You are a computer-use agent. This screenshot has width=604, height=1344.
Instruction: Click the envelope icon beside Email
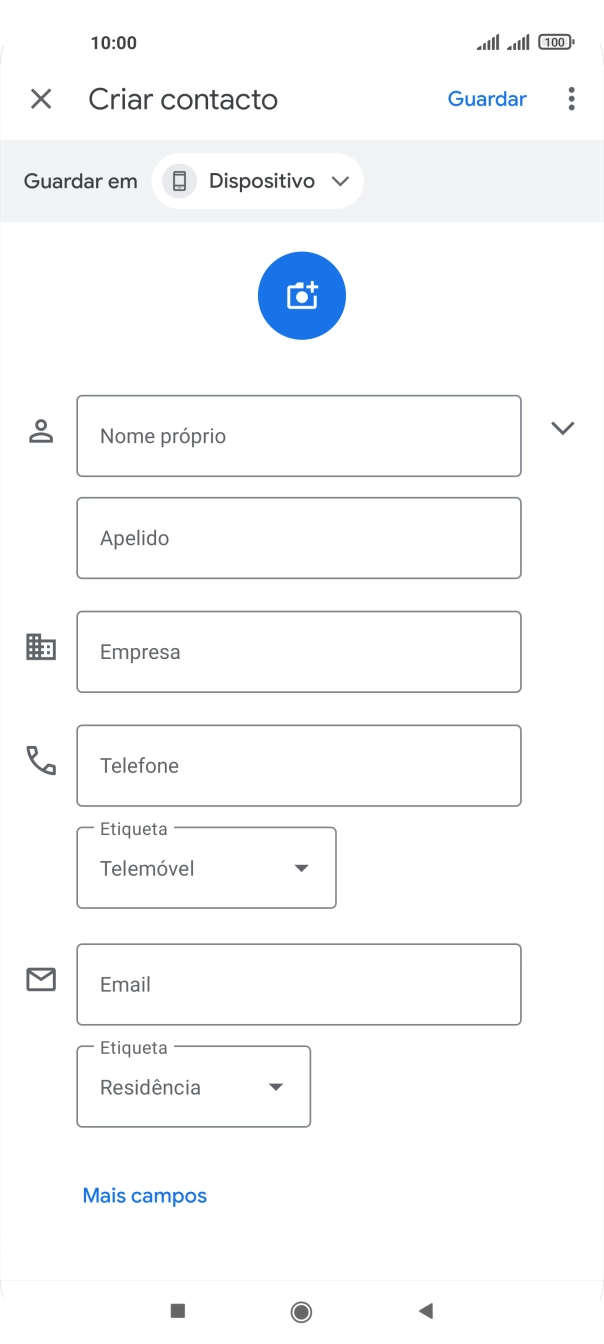40,979
